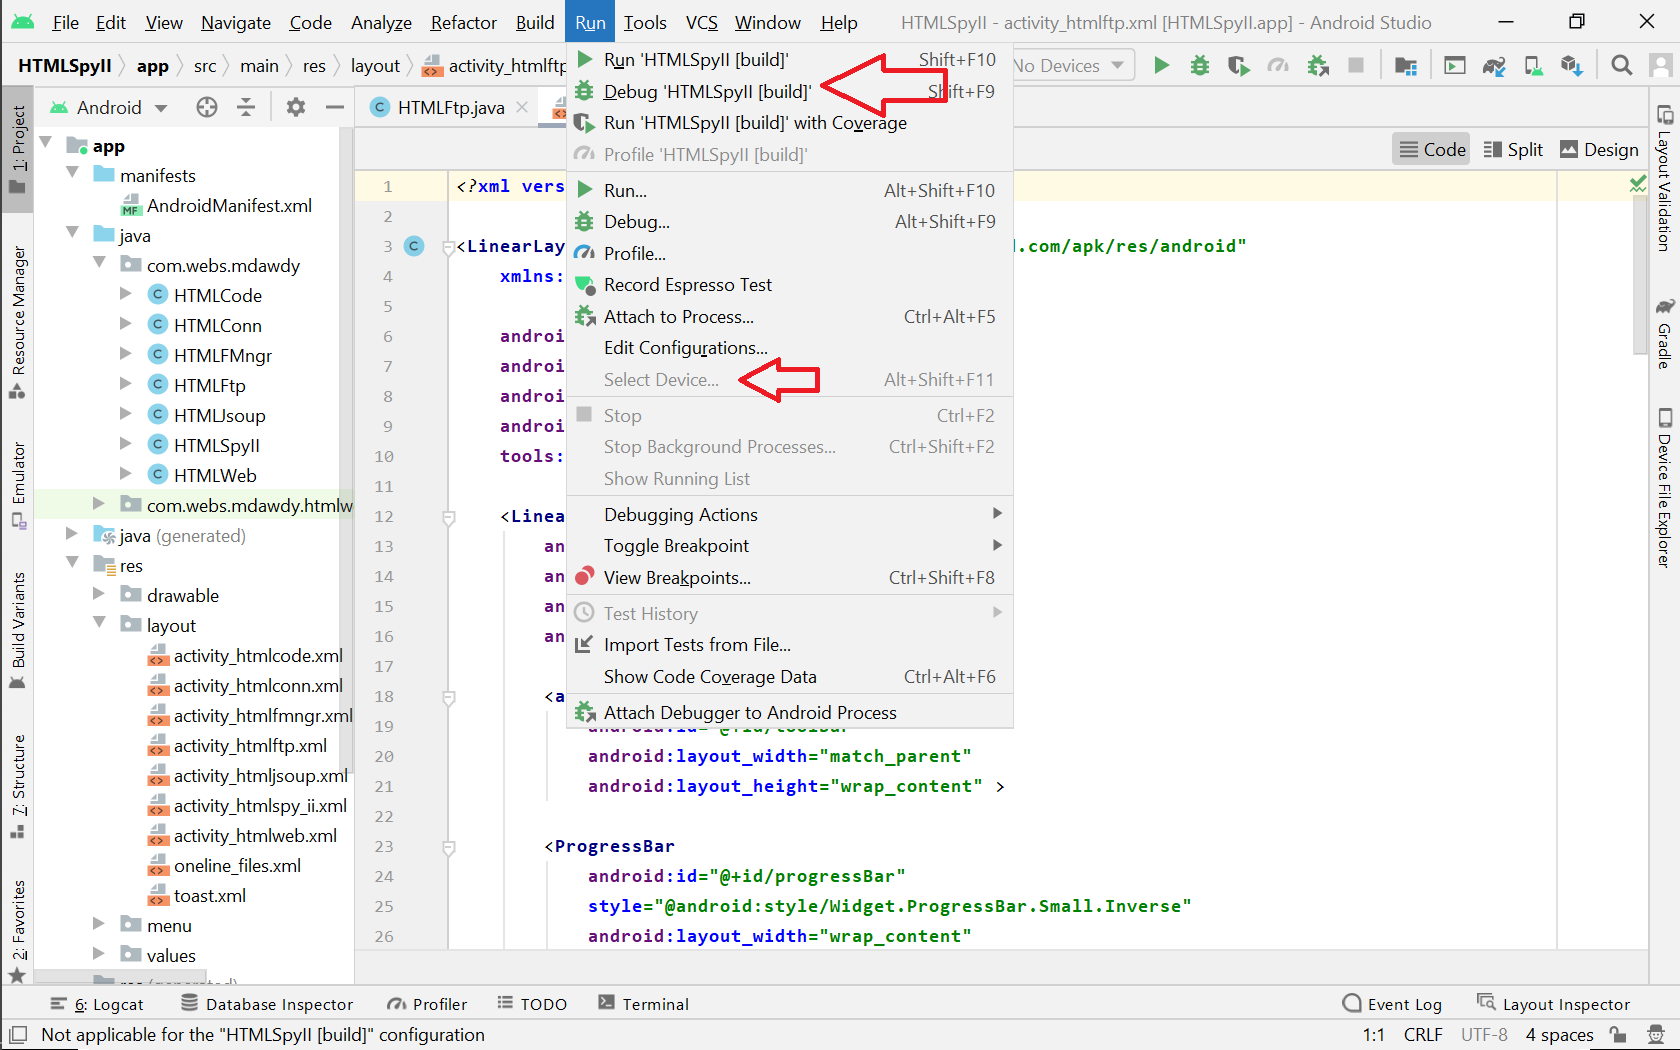The image size is (1680, 1050).
Task: Open the Gradle side panel
Action: 1665,334
